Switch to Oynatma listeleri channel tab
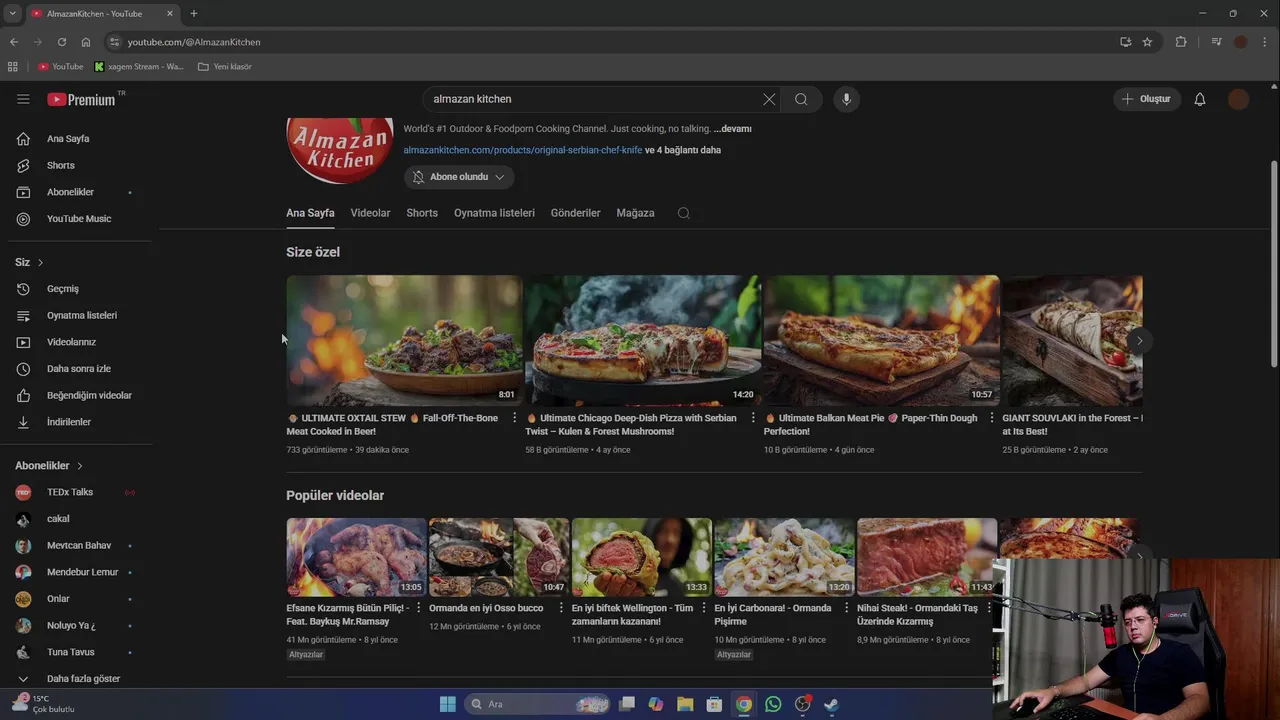The height and width of the screenshot is (720, 1280). click(494, 213)
